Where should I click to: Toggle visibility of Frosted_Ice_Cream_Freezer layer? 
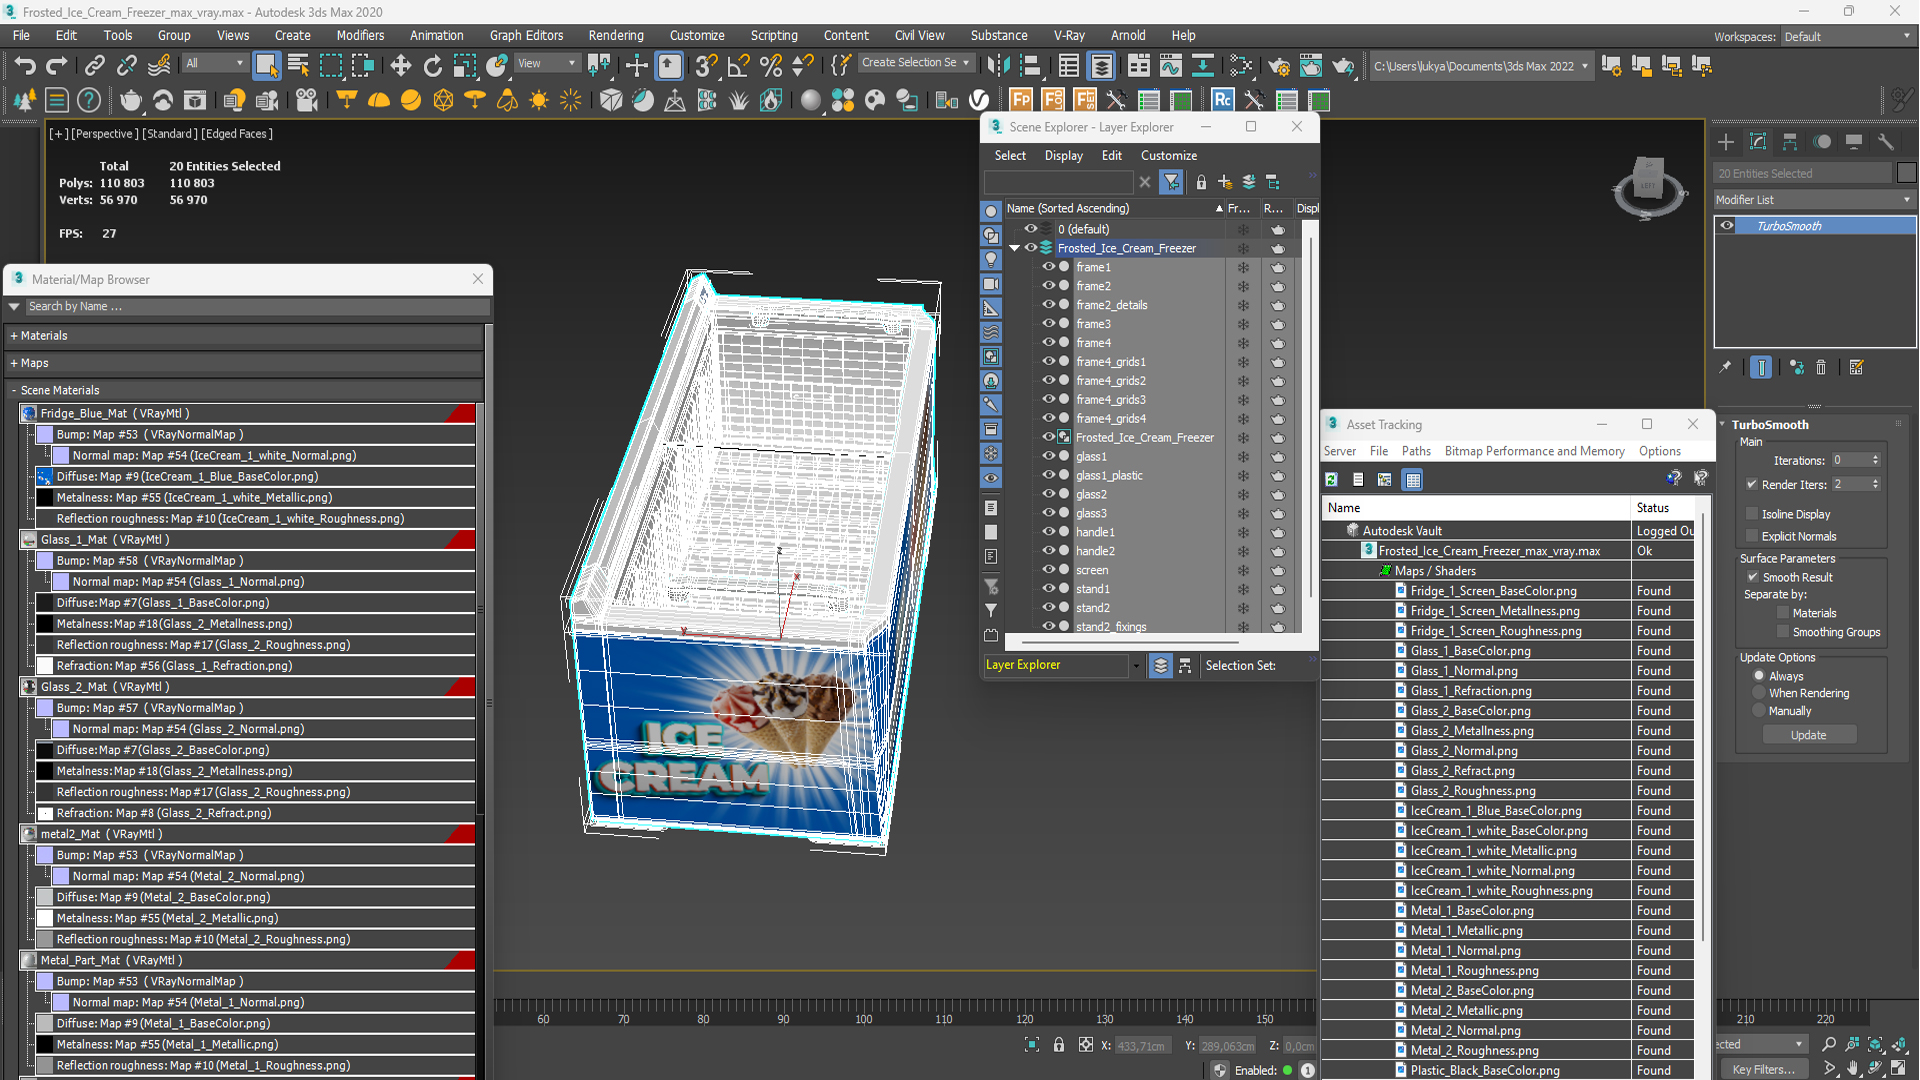(1030, 248)
